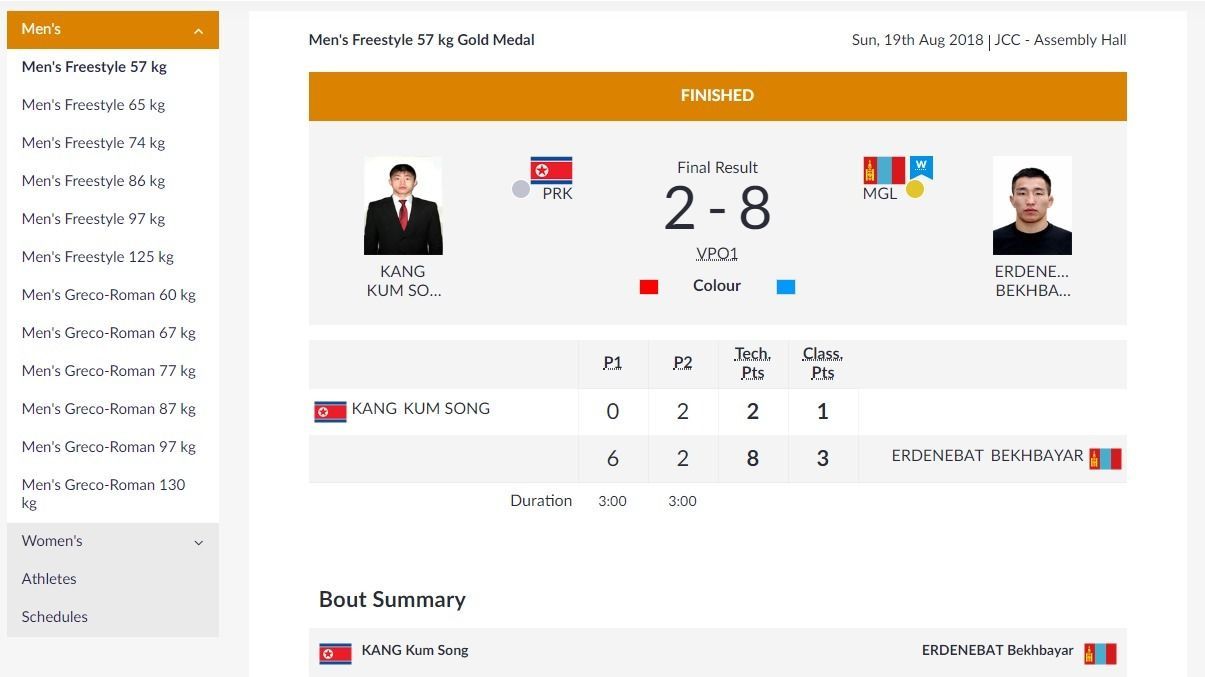Open the Schedules link

coord(54,617)
